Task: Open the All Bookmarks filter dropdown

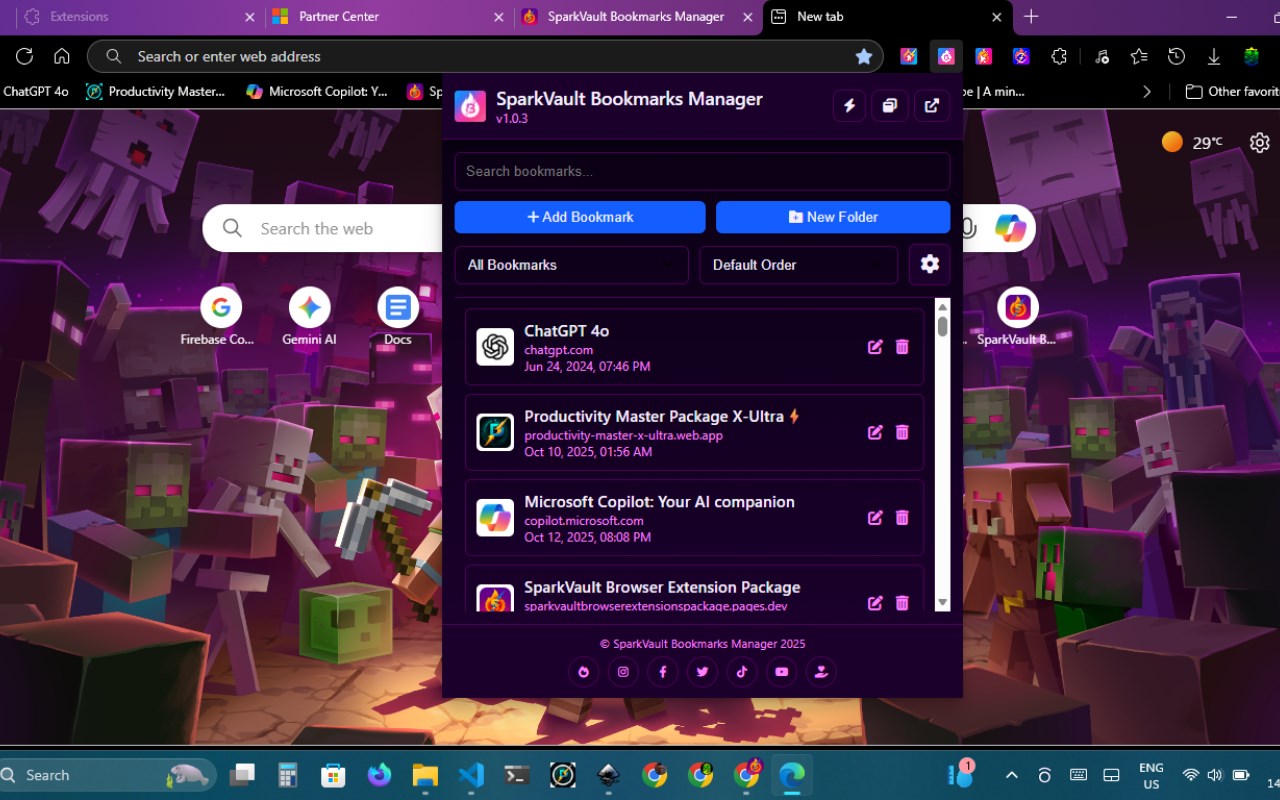Action: [572, 265]
